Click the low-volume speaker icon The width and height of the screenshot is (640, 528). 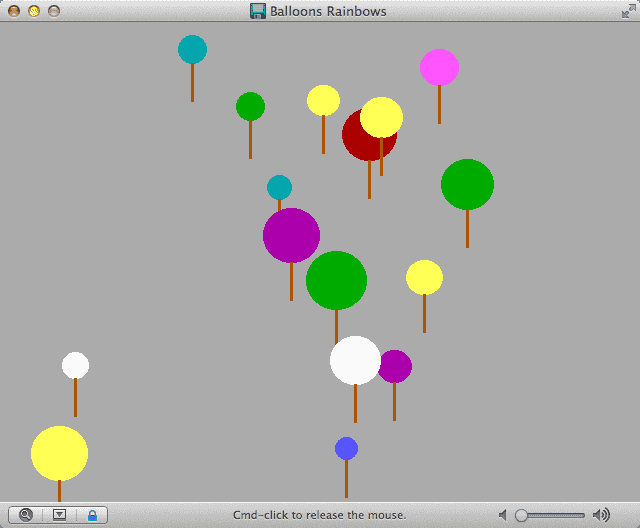[x=503, y=515]
